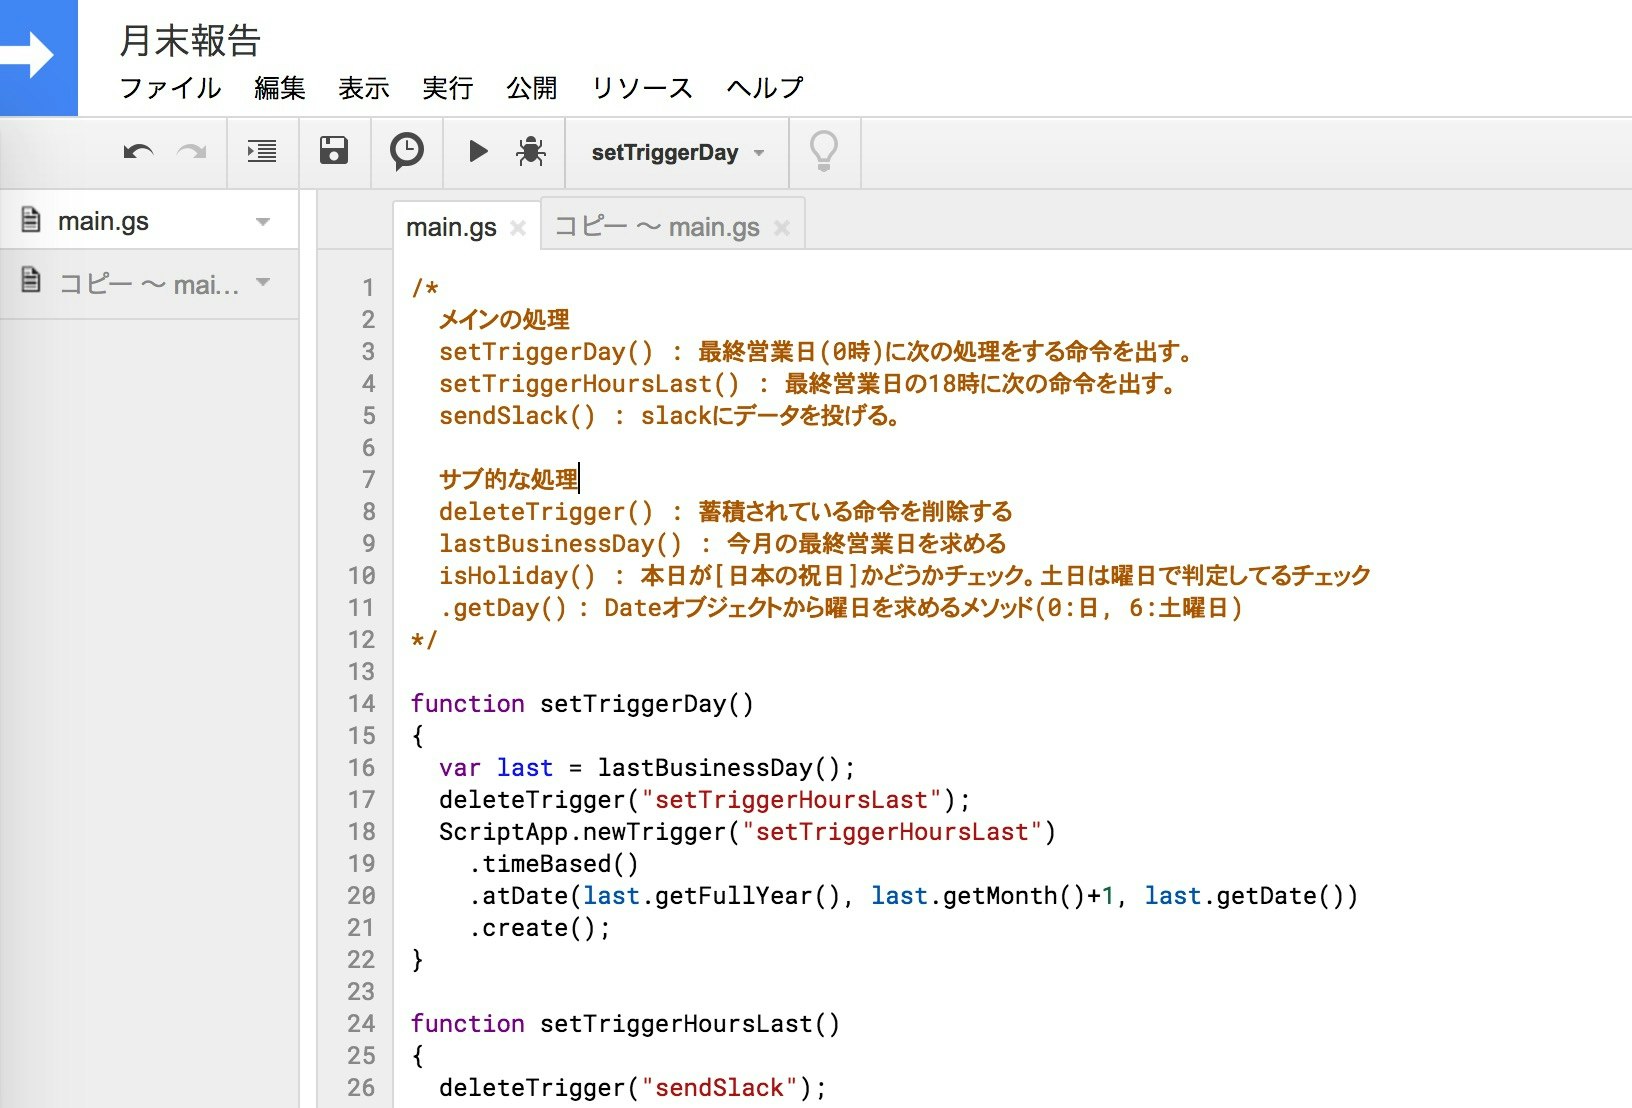Open current project's triggers clock icon

(x=407, y=152)
